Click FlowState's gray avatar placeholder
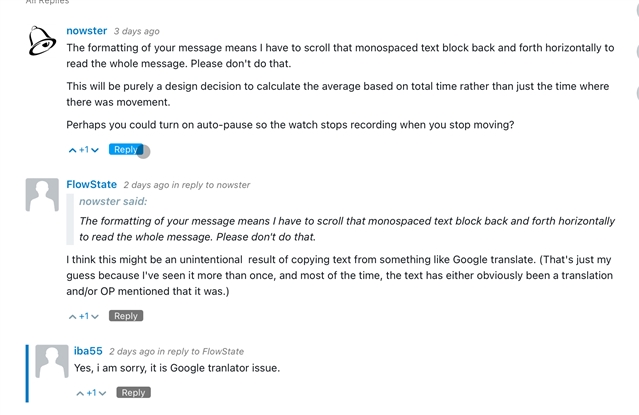The height and width of the screenshot is (415, 639). (x=42, y=194)
